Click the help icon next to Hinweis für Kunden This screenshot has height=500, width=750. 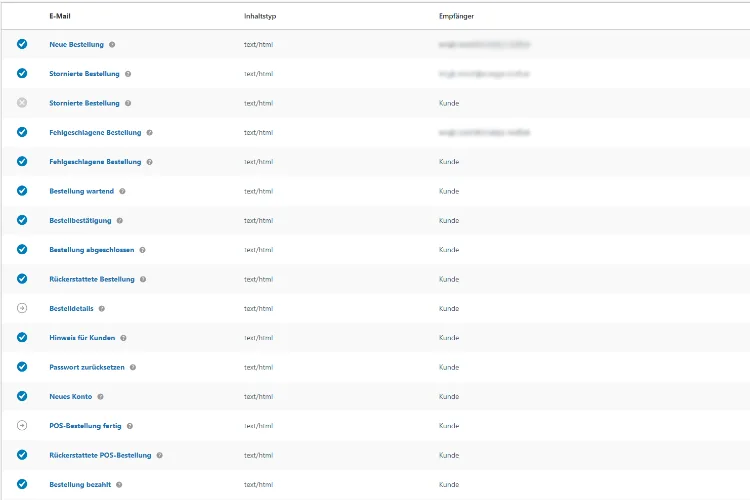pos(123,338)
